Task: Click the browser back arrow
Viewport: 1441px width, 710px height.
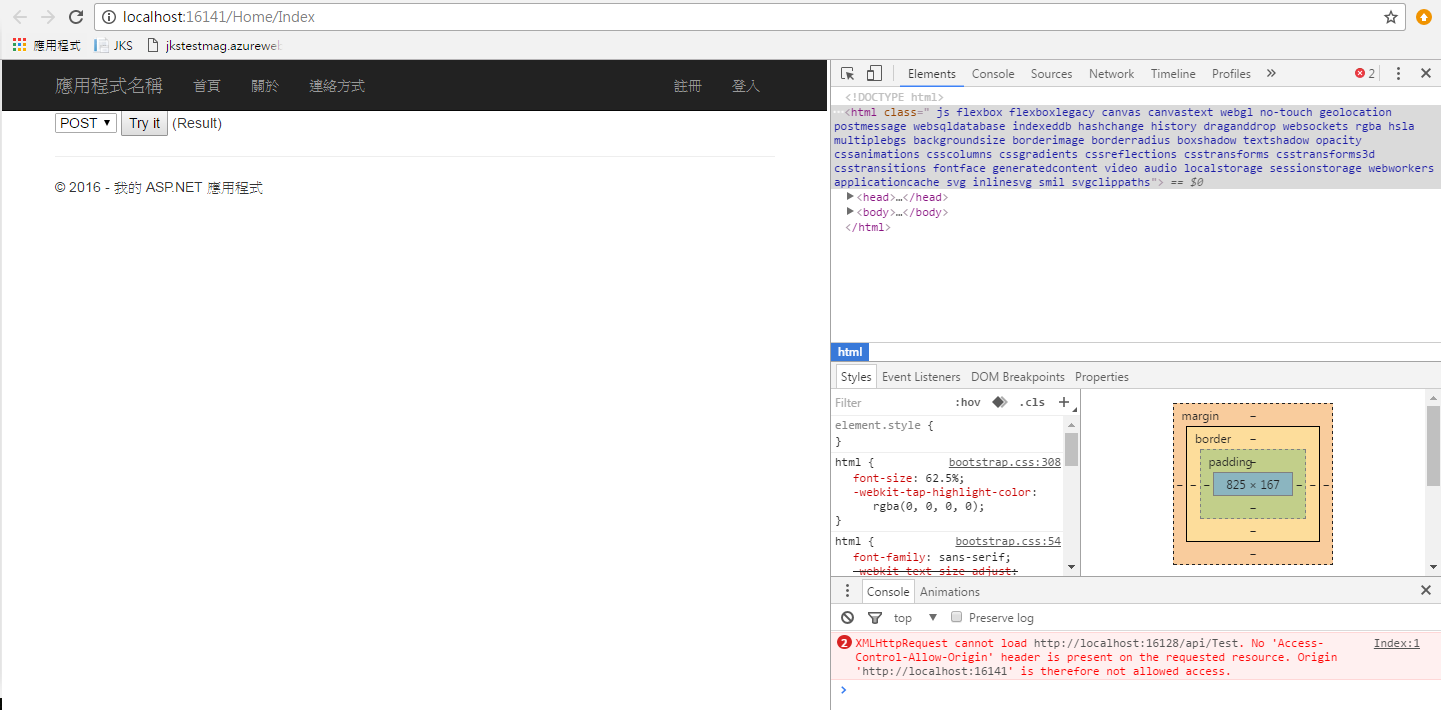Action: [20, 17]
